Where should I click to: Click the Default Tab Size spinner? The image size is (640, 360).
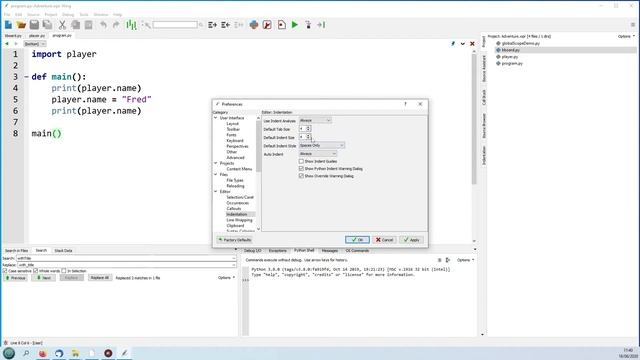tap(305, 129)
